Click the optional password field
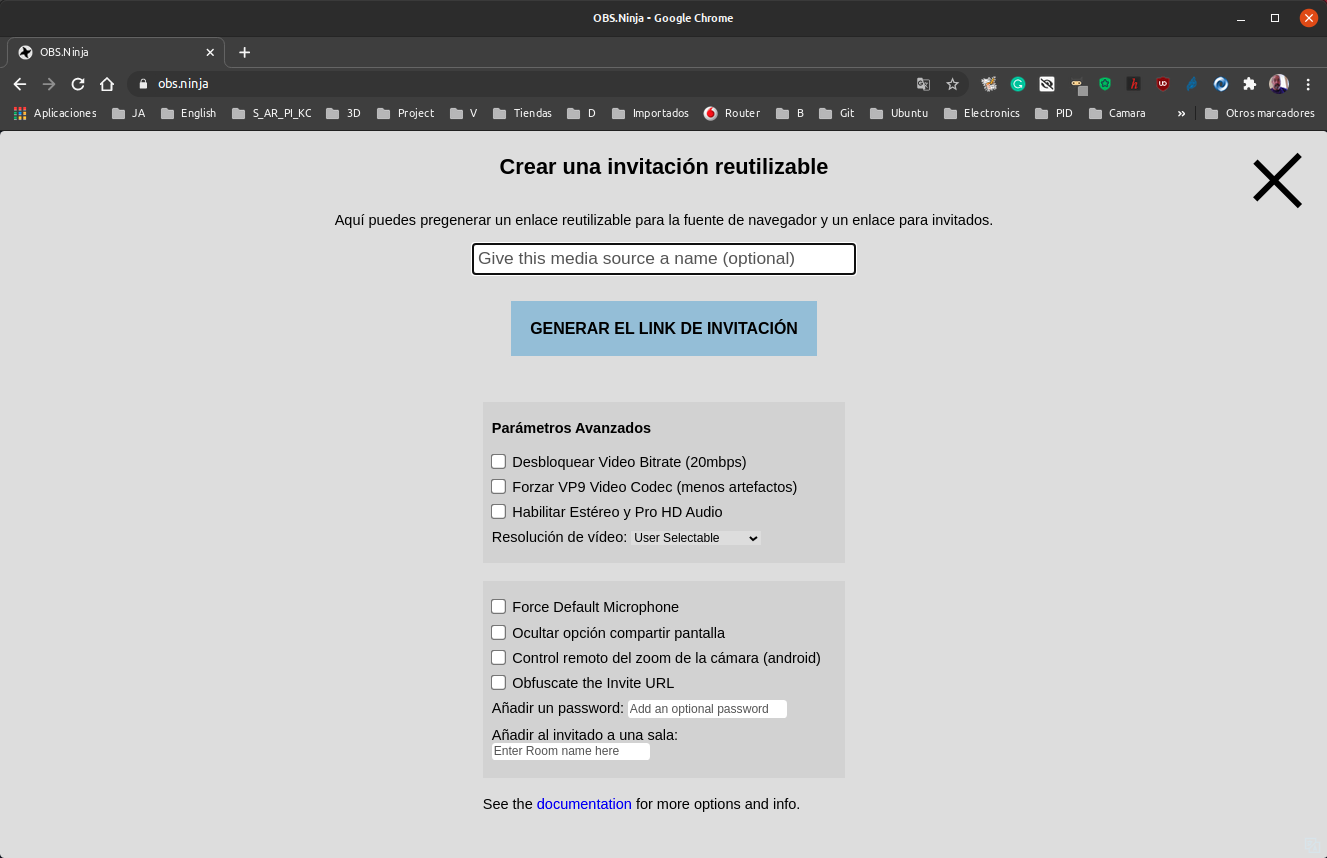Viewport: 1327px width, 858px height. pos(707,709)
